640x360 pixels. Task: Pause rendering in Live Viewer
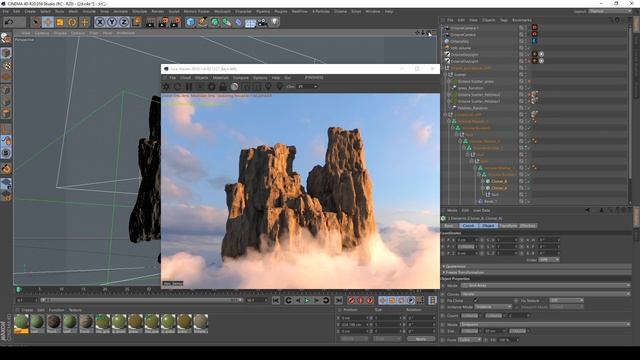click(x=189, y=87)
